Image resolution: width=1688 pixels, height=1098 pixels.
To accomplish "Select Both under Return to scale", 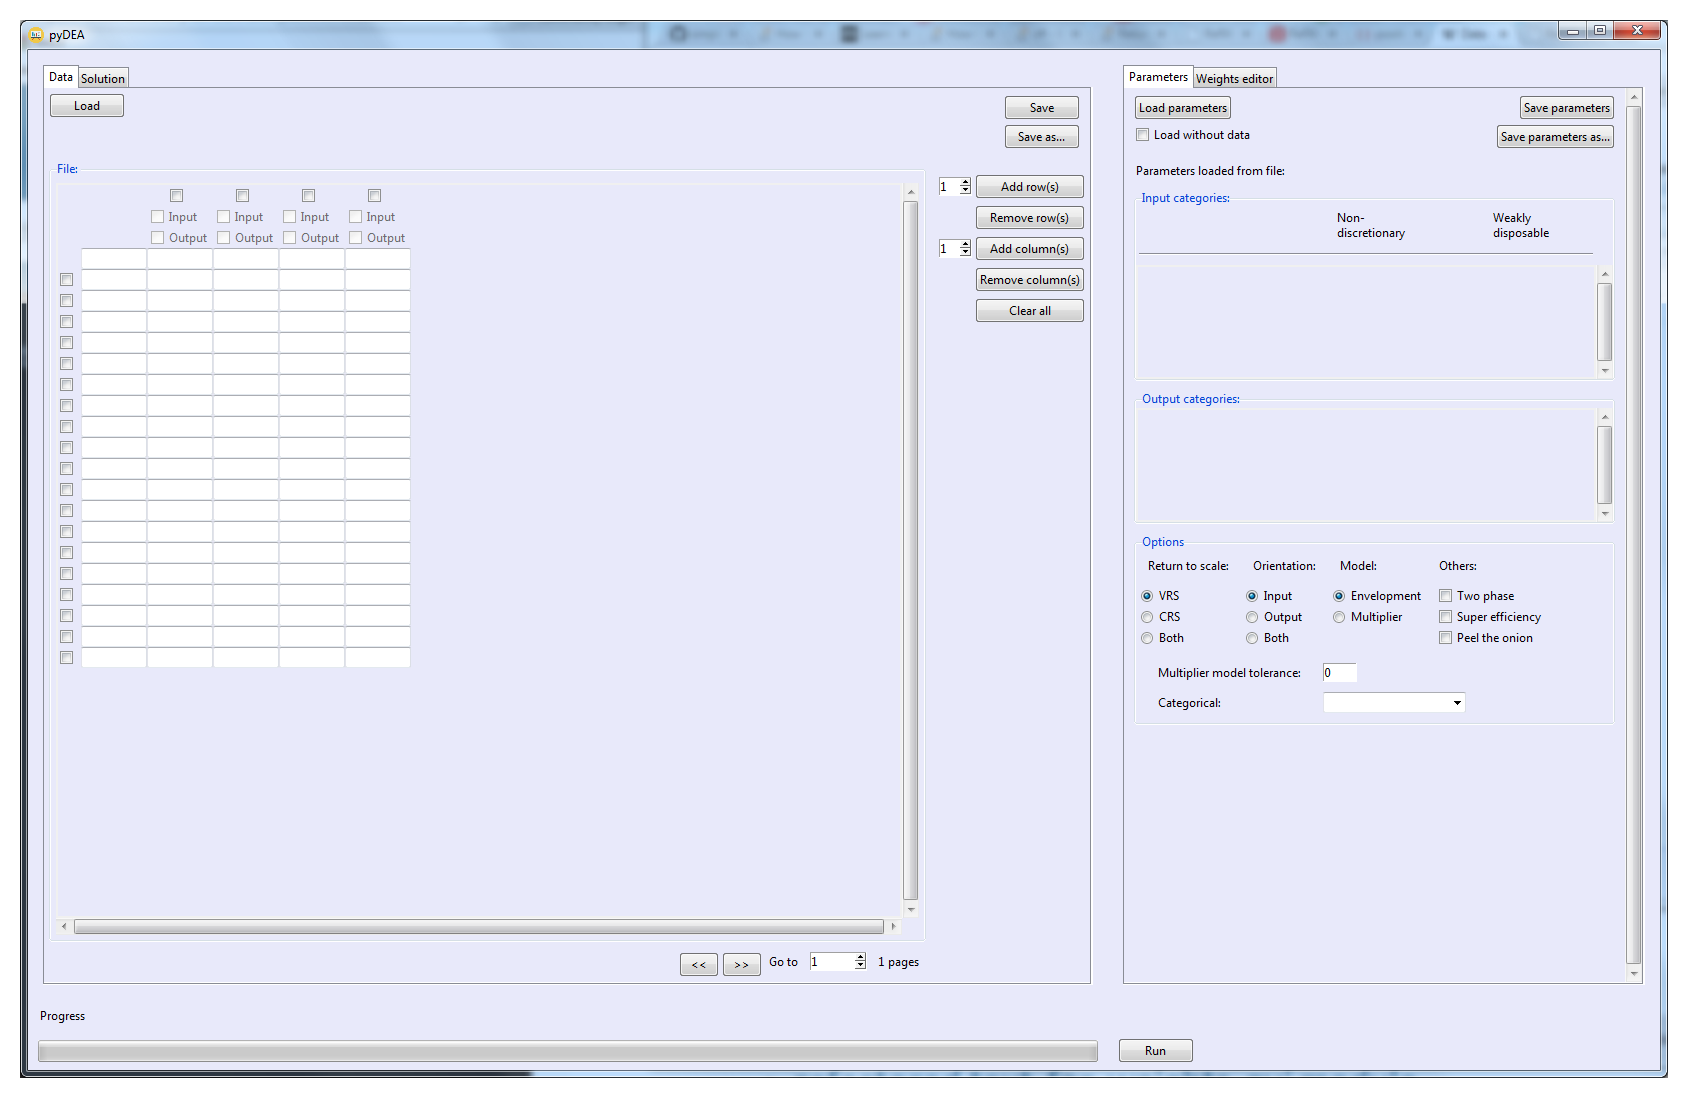I will pyautogui.click(x=1147, y=638).
